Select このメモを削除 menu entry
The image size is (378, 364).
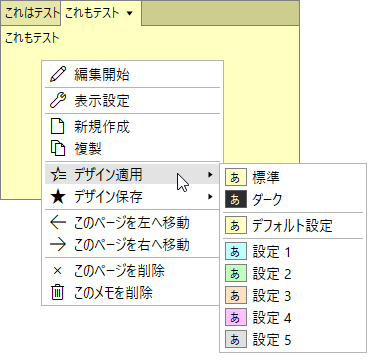[132, 293]
